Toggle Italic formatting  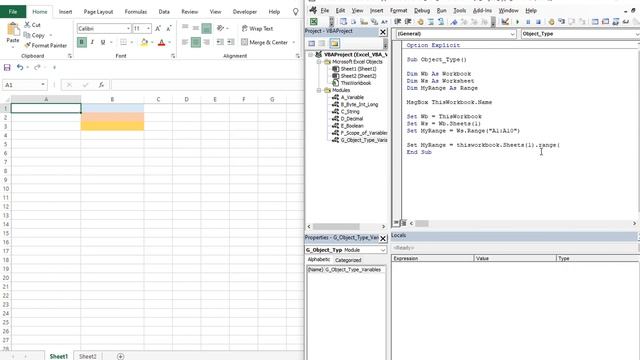[x=92, y=42]
